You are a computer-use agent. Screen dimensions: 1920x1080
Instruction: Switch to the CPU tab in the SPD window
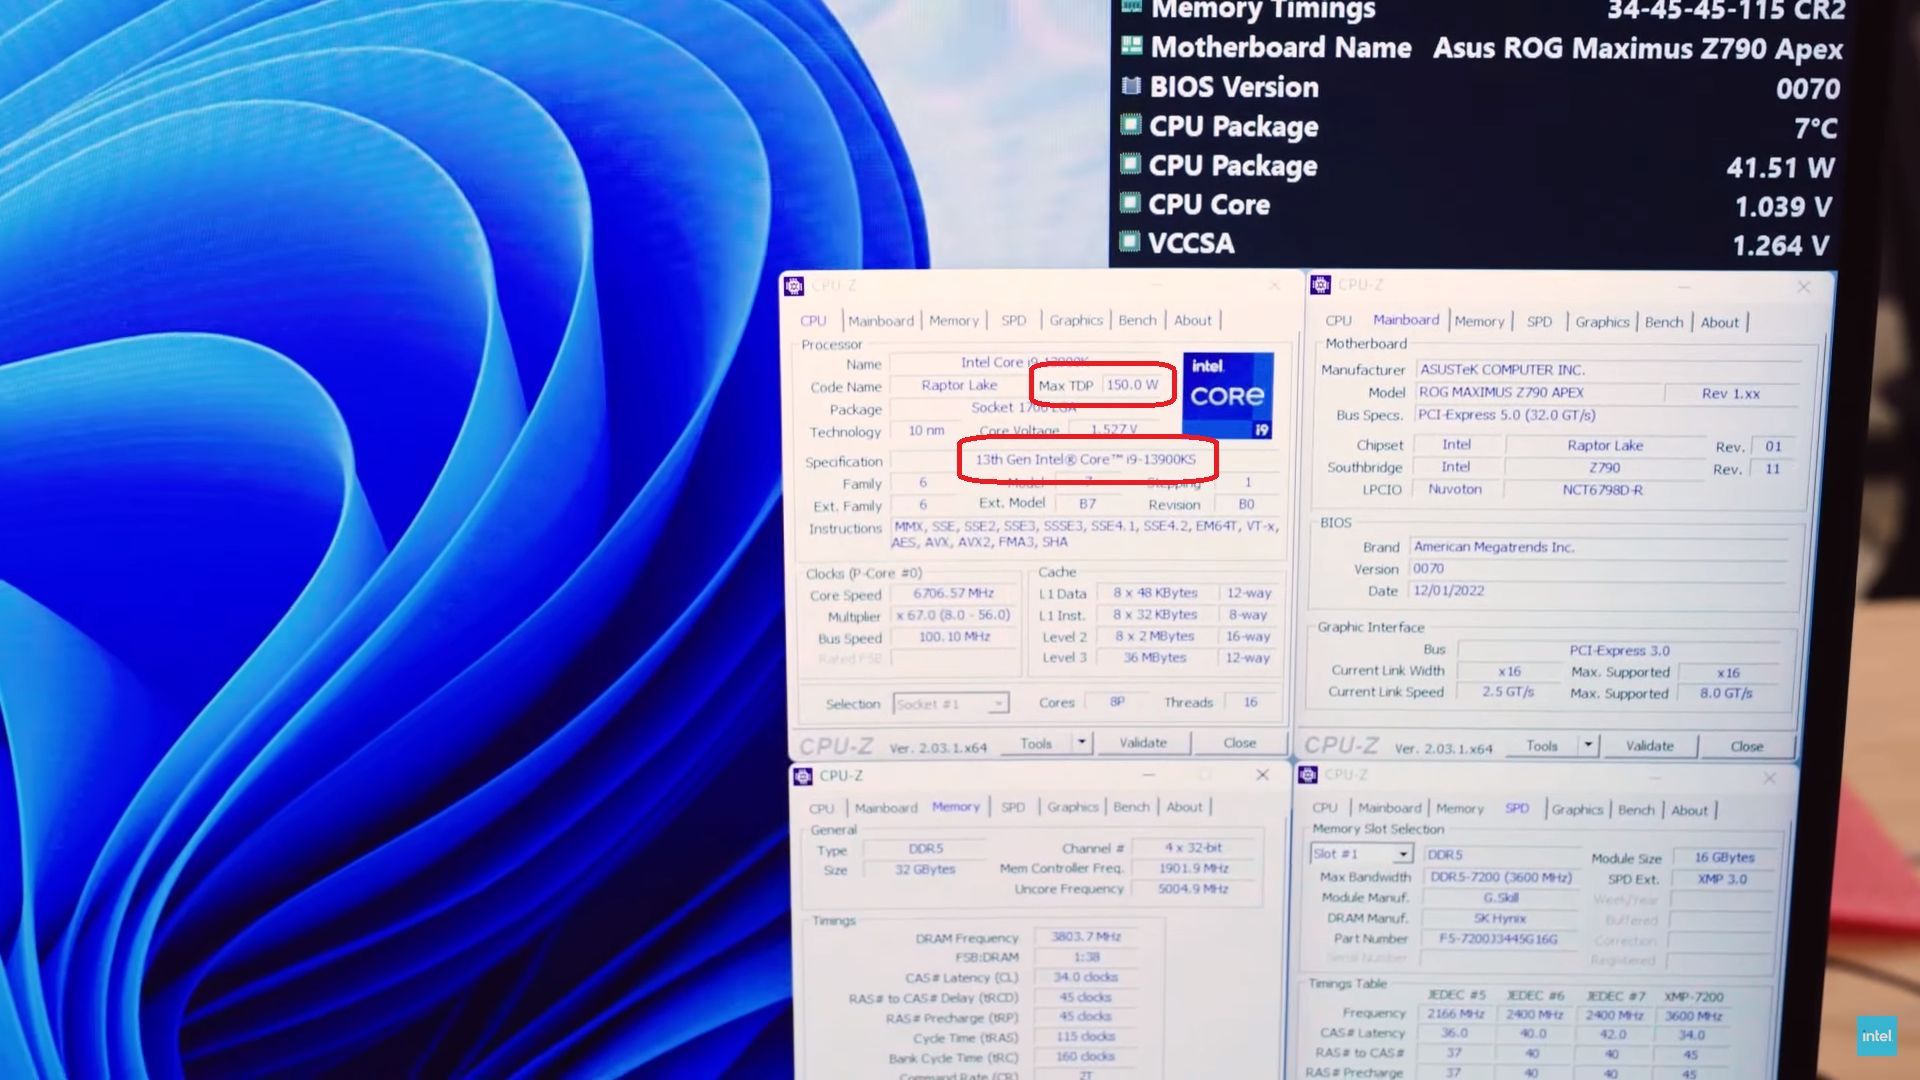click(1325, 808)
